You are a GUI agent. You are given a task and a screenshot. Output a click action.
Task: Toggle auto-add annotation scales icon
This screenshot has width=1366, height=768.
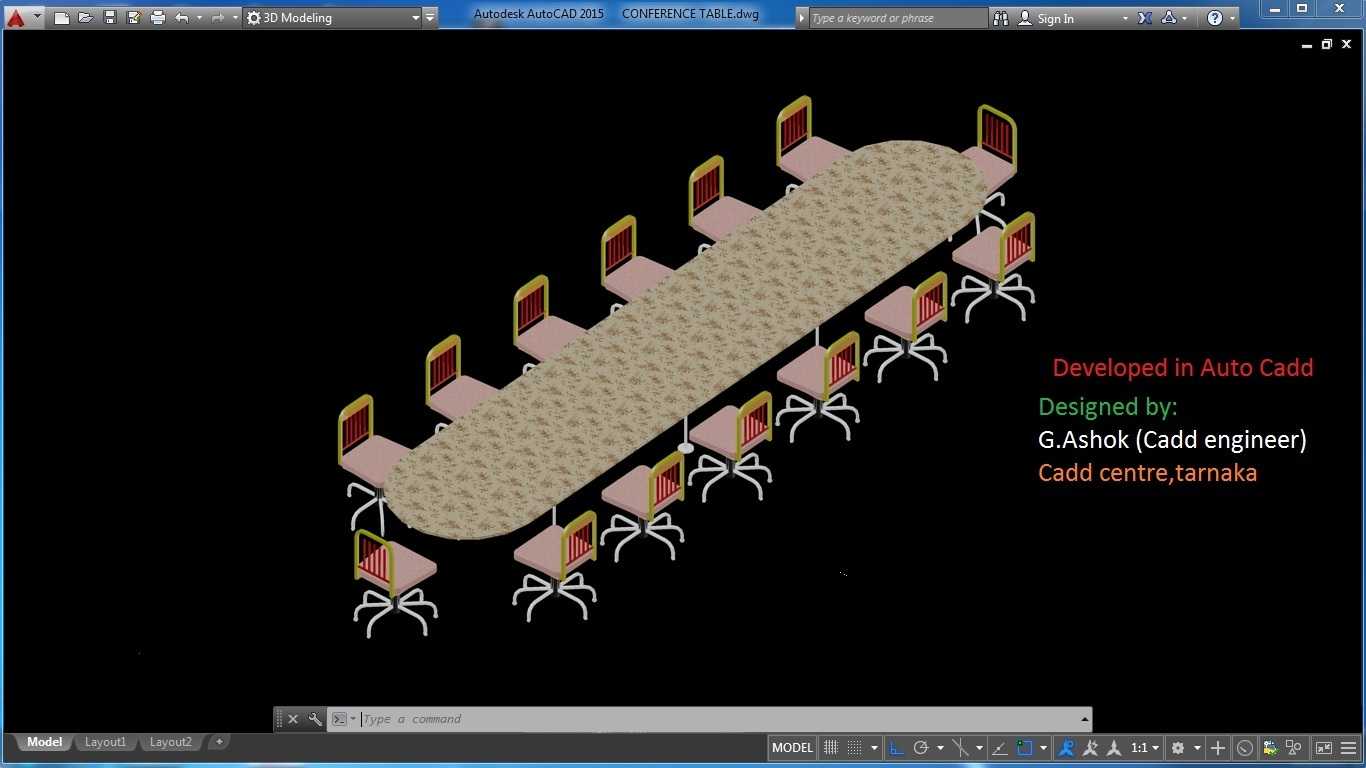point(1091,747)
